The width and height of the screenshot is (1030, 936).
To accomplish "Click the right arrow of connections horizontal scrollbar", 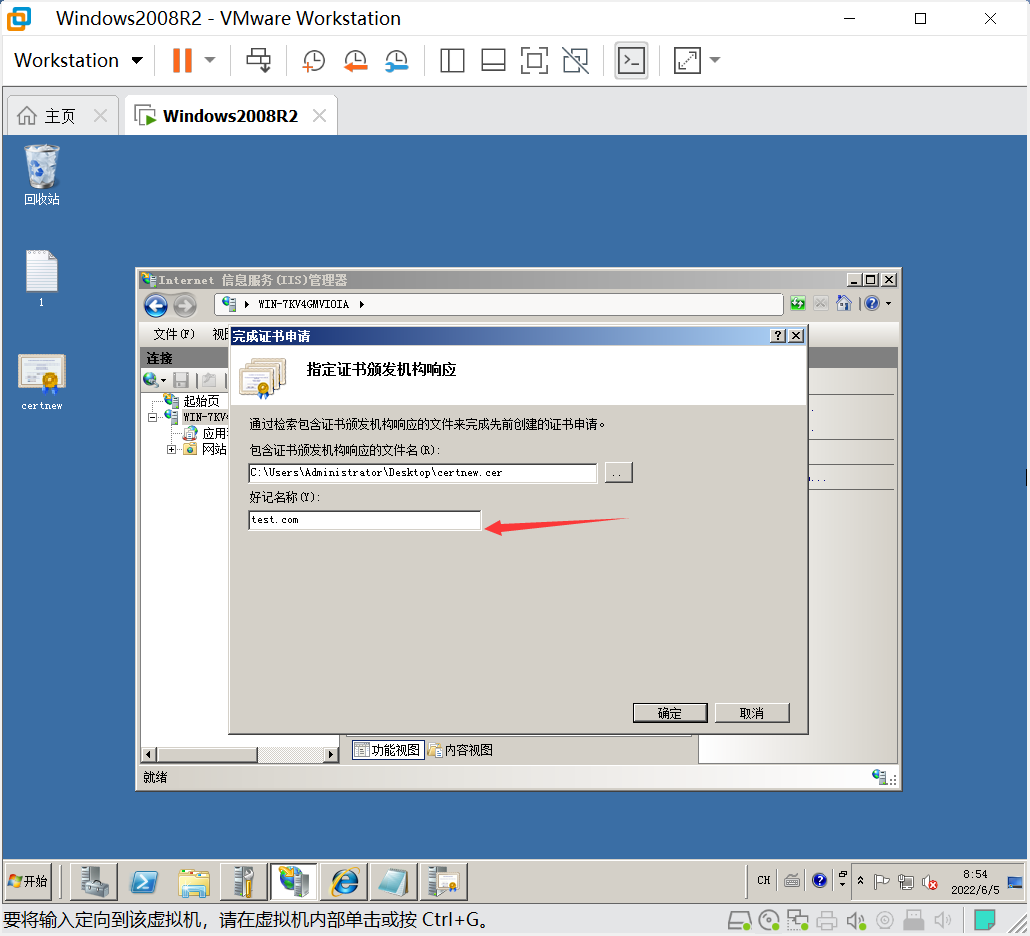I will pyautogui.click(x=332, y=755).
